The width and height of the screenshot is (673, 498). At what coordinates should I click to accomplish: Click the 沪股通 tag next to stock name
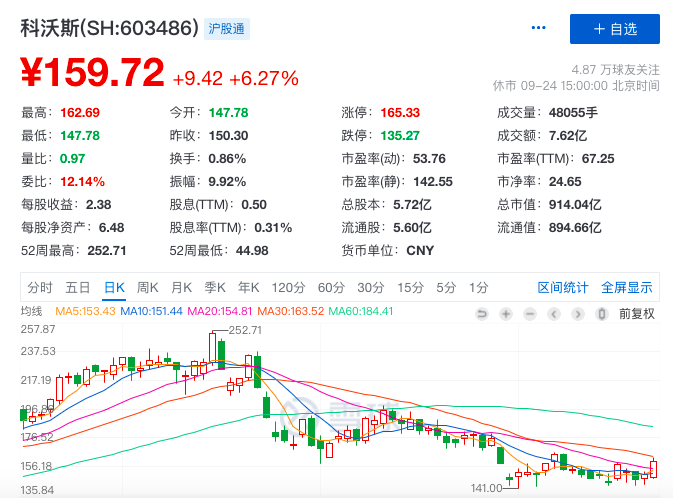(x=228, y=29)
